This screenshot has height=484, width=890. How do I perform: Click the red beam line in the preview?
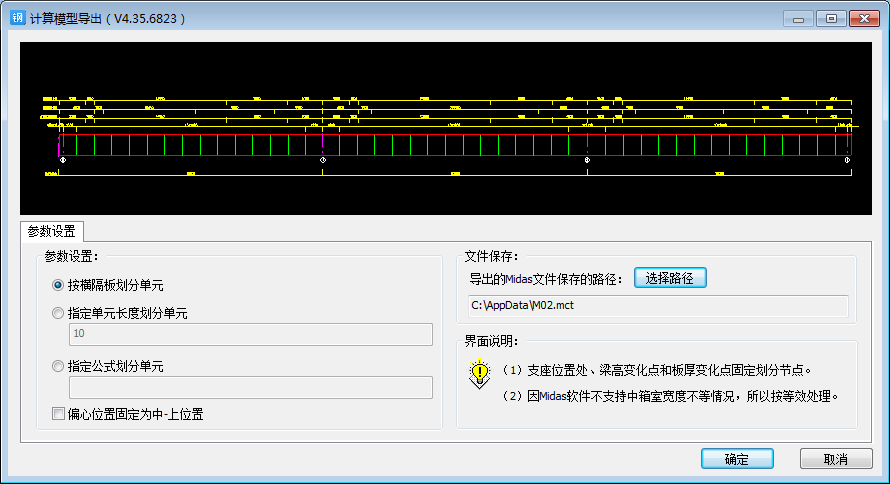pyautogui.click(x=450, y=134)
